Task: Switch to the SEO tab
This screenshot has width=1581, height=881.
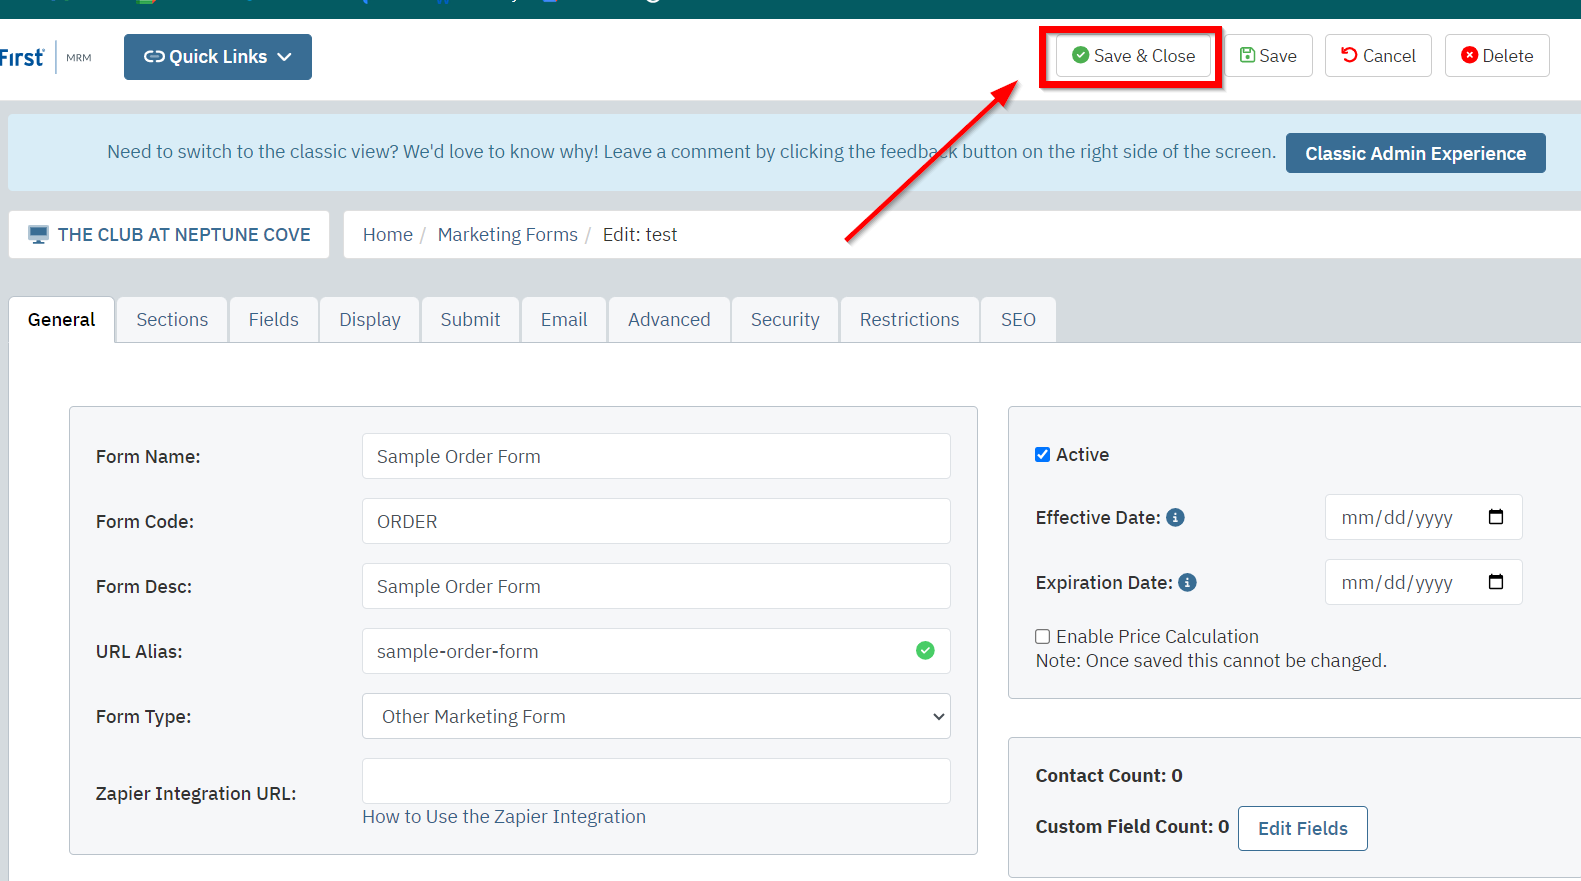Action: [x=1018, y=320]
